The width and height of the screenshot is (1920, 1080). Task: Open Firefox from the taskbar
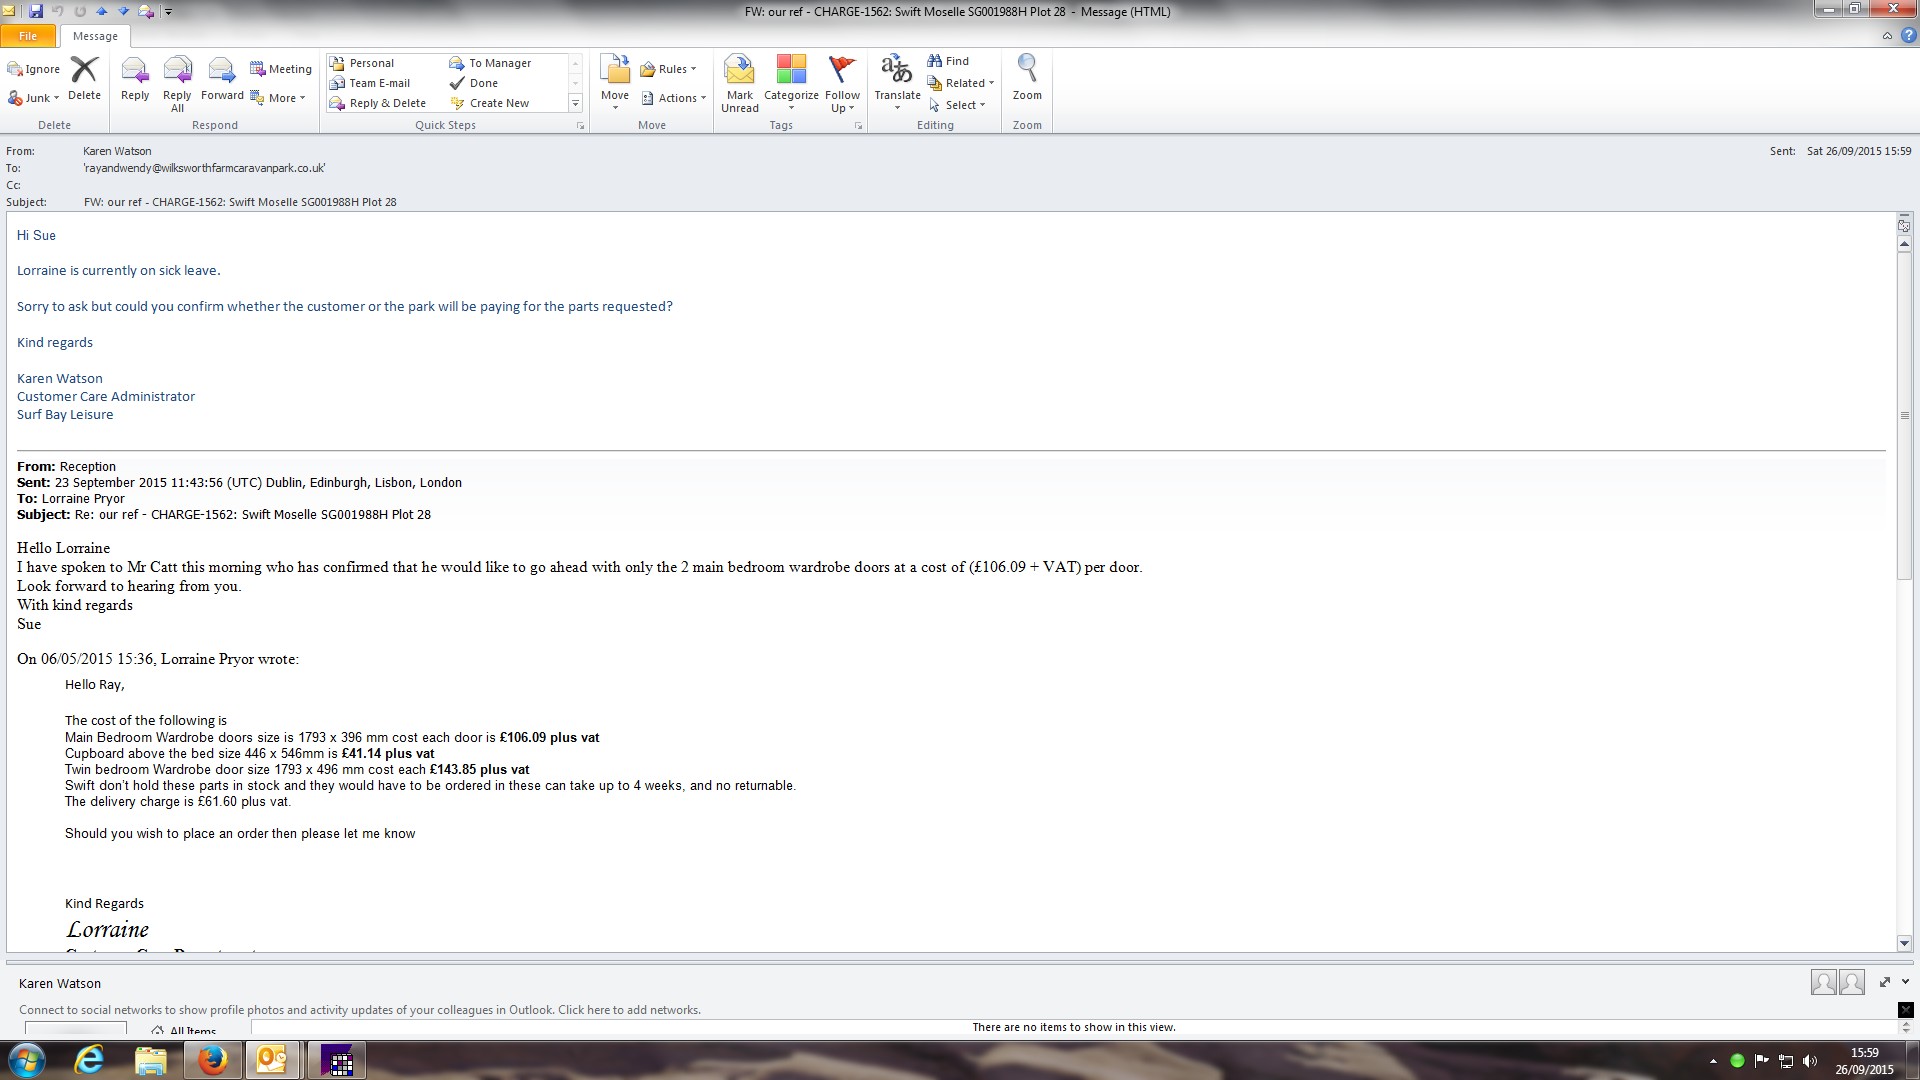pos(212,1060)
